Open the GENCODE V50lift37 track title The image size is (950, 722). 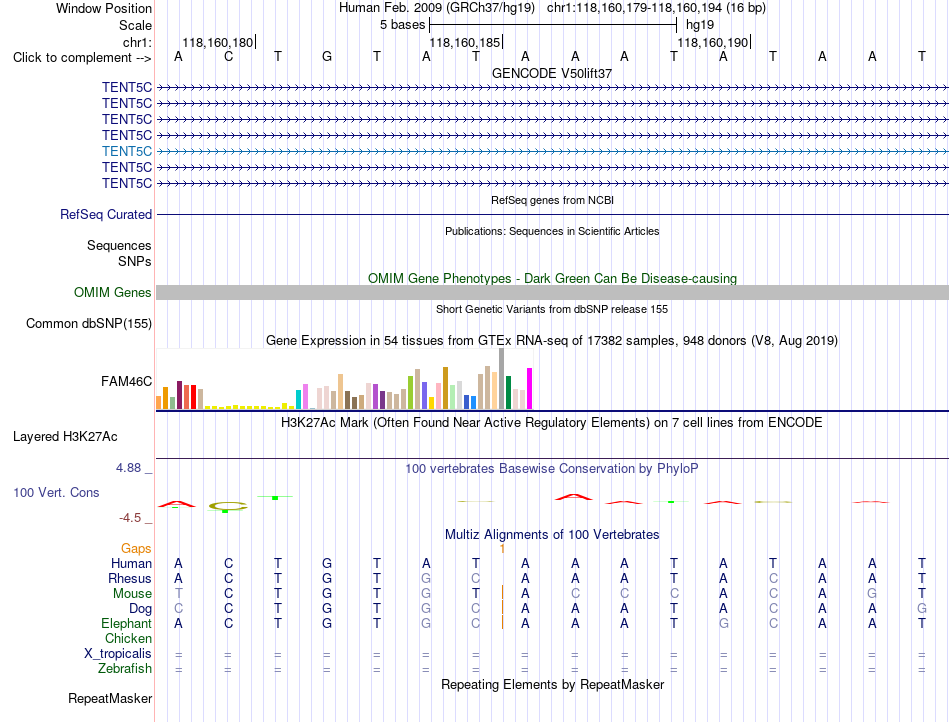click(x=552, y=73)
